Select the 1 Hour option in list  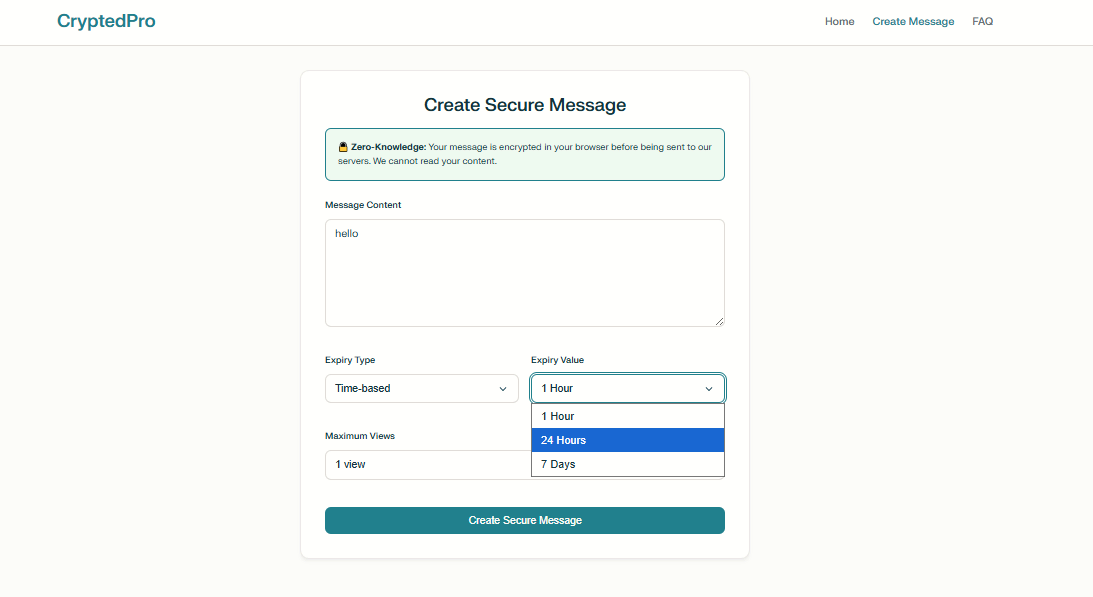(x=627, y=416)
